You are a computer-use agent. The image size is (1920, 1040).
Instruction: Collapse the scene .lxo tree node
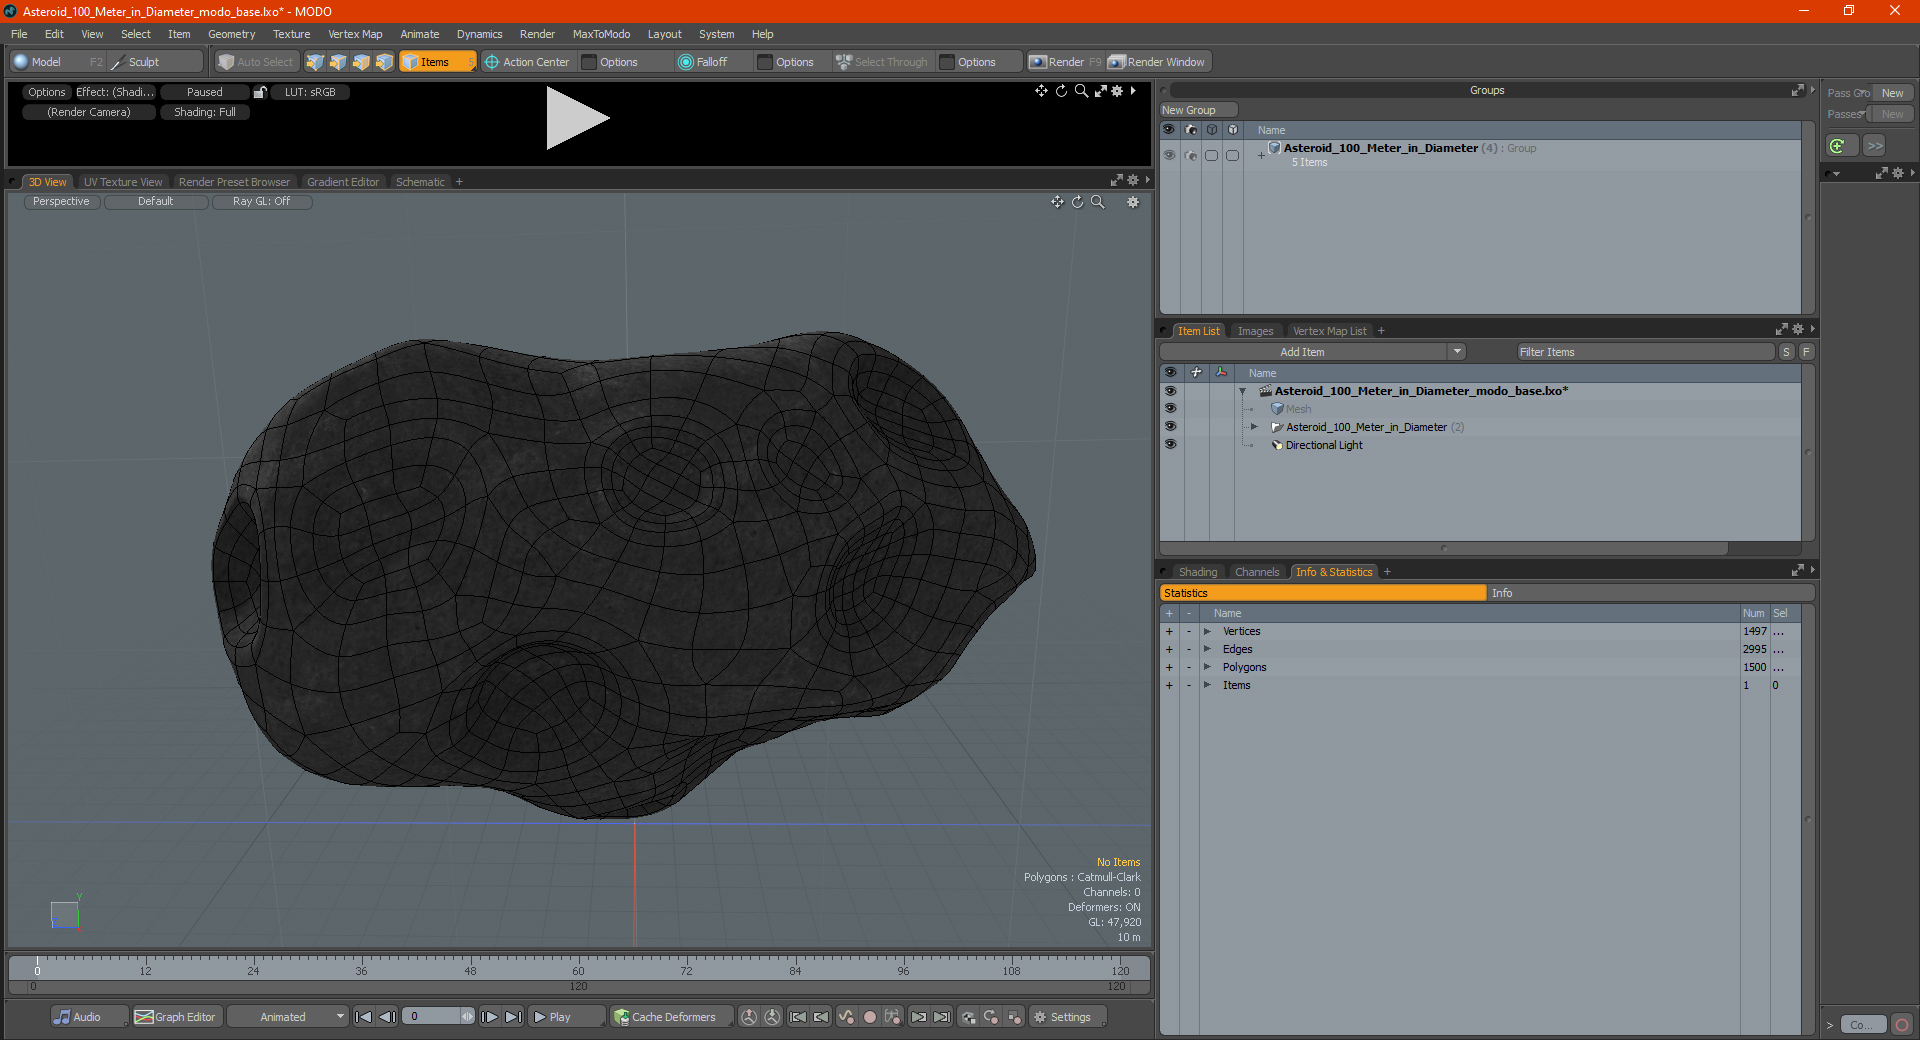point(1243,391)
